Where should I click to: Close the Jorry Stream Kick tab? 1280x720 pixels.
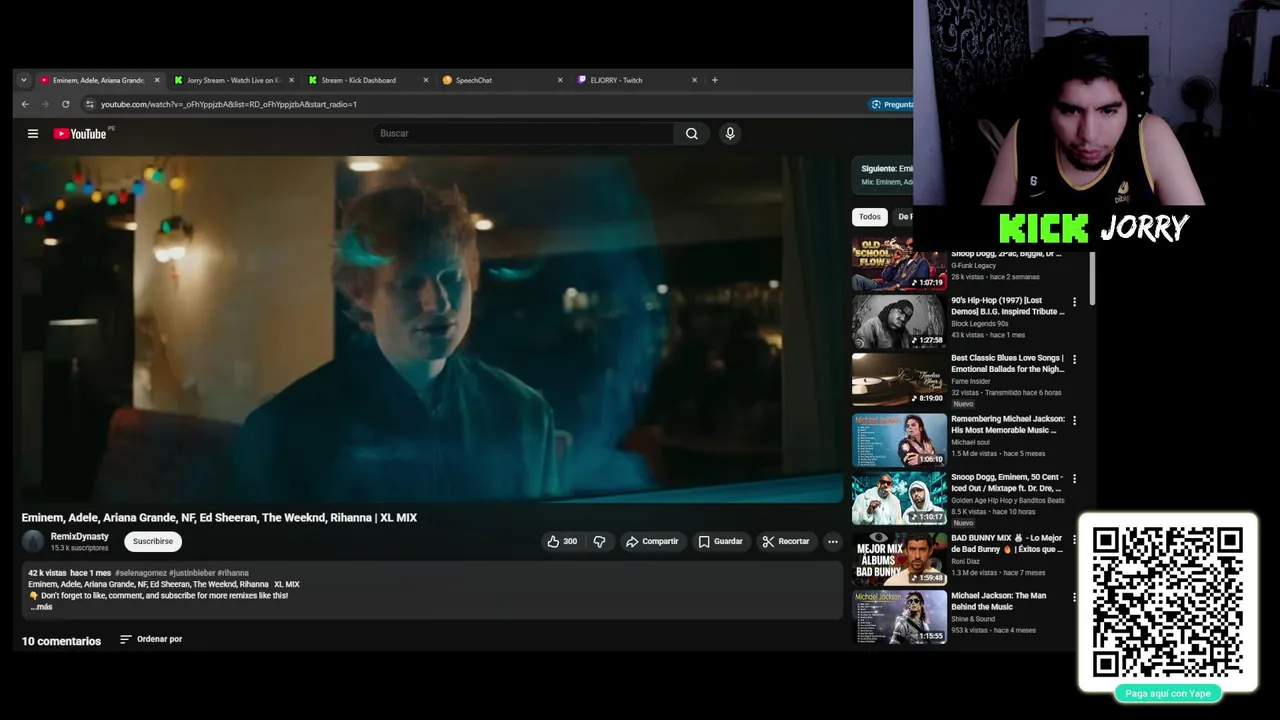point(291,80)
